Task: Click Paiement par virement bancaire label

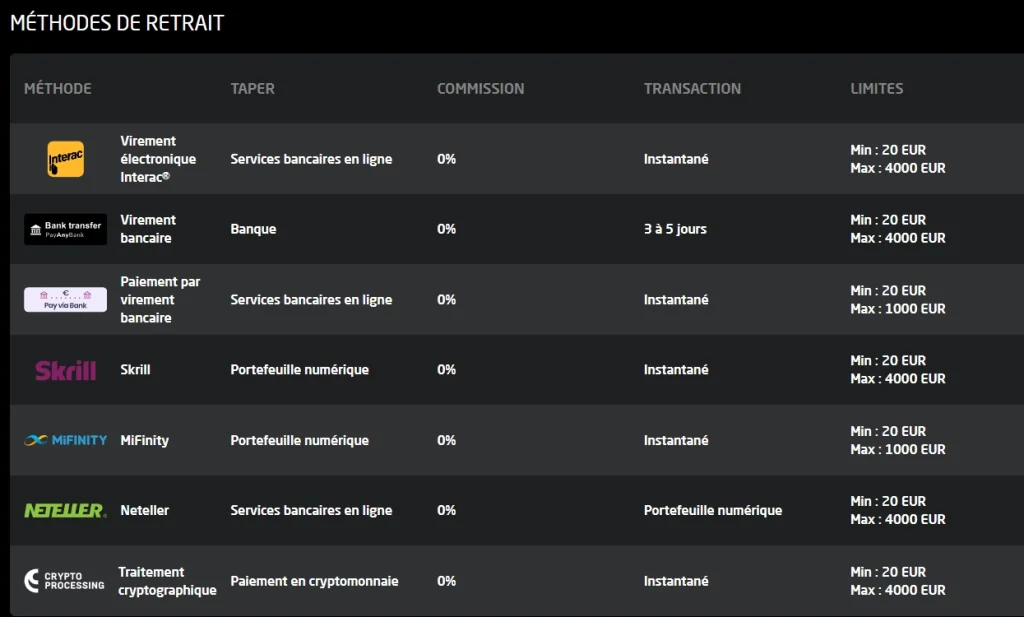Action: click(x=160, y=300)
